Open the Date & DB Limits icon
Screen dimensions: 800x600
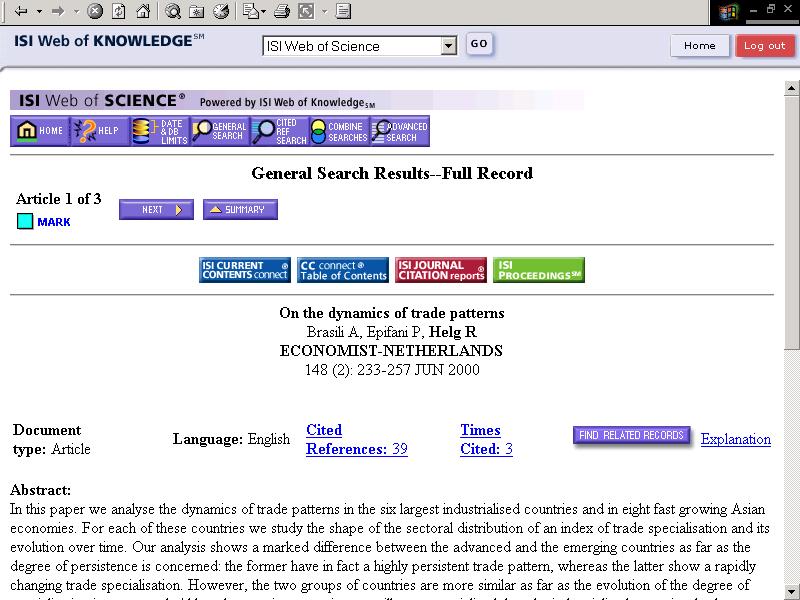click(x=160, y=132)
